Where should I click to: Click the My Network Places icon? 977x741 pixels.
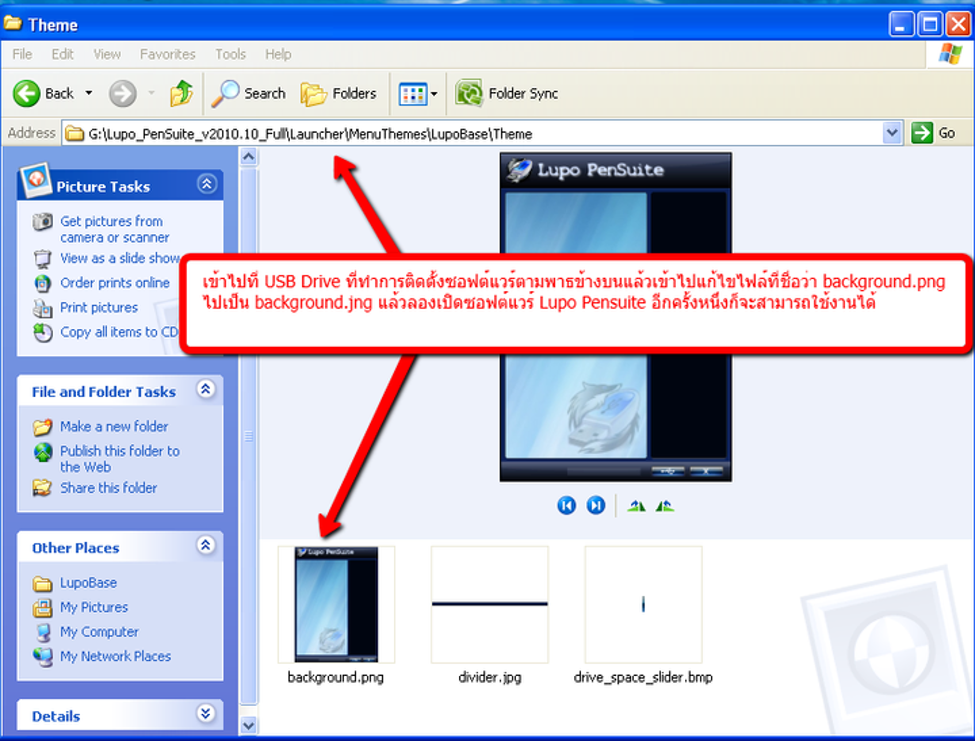point(42,657)
